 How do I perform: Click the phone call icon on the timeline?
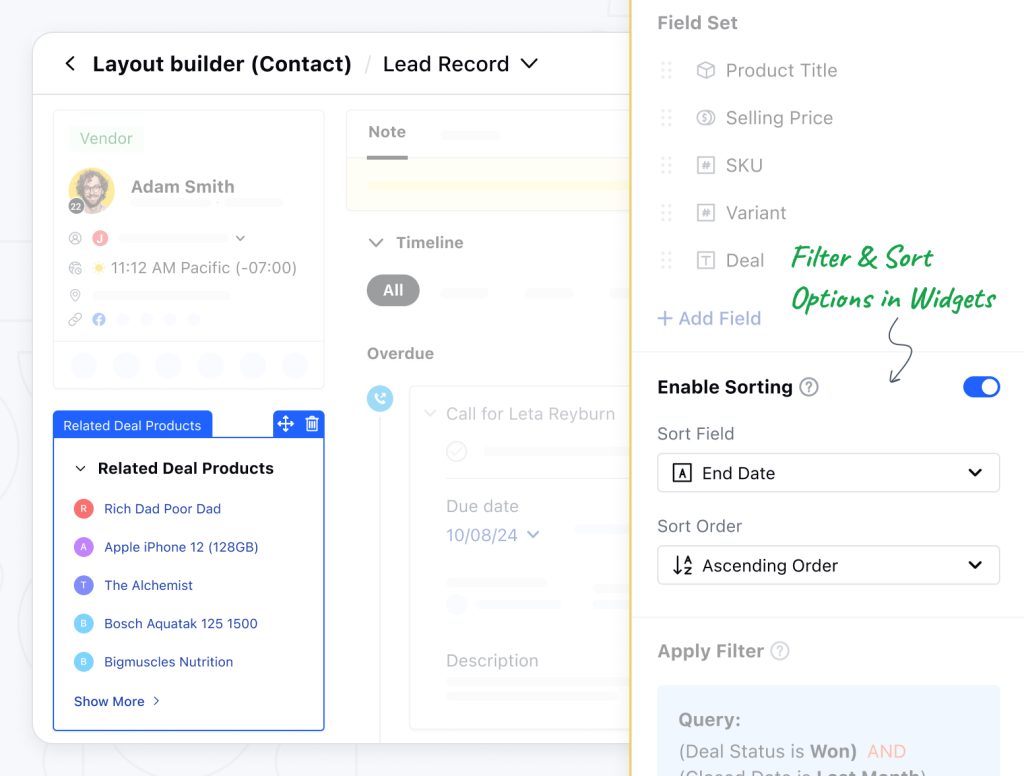pos(380,398)
